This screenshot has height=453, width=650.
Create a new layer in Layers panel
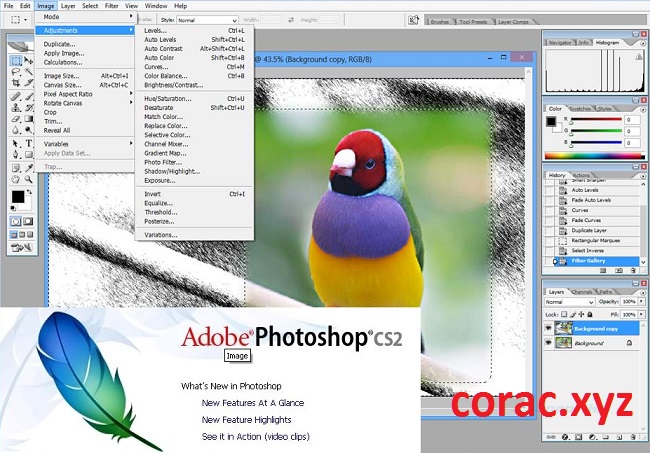(x=619, y=437)
